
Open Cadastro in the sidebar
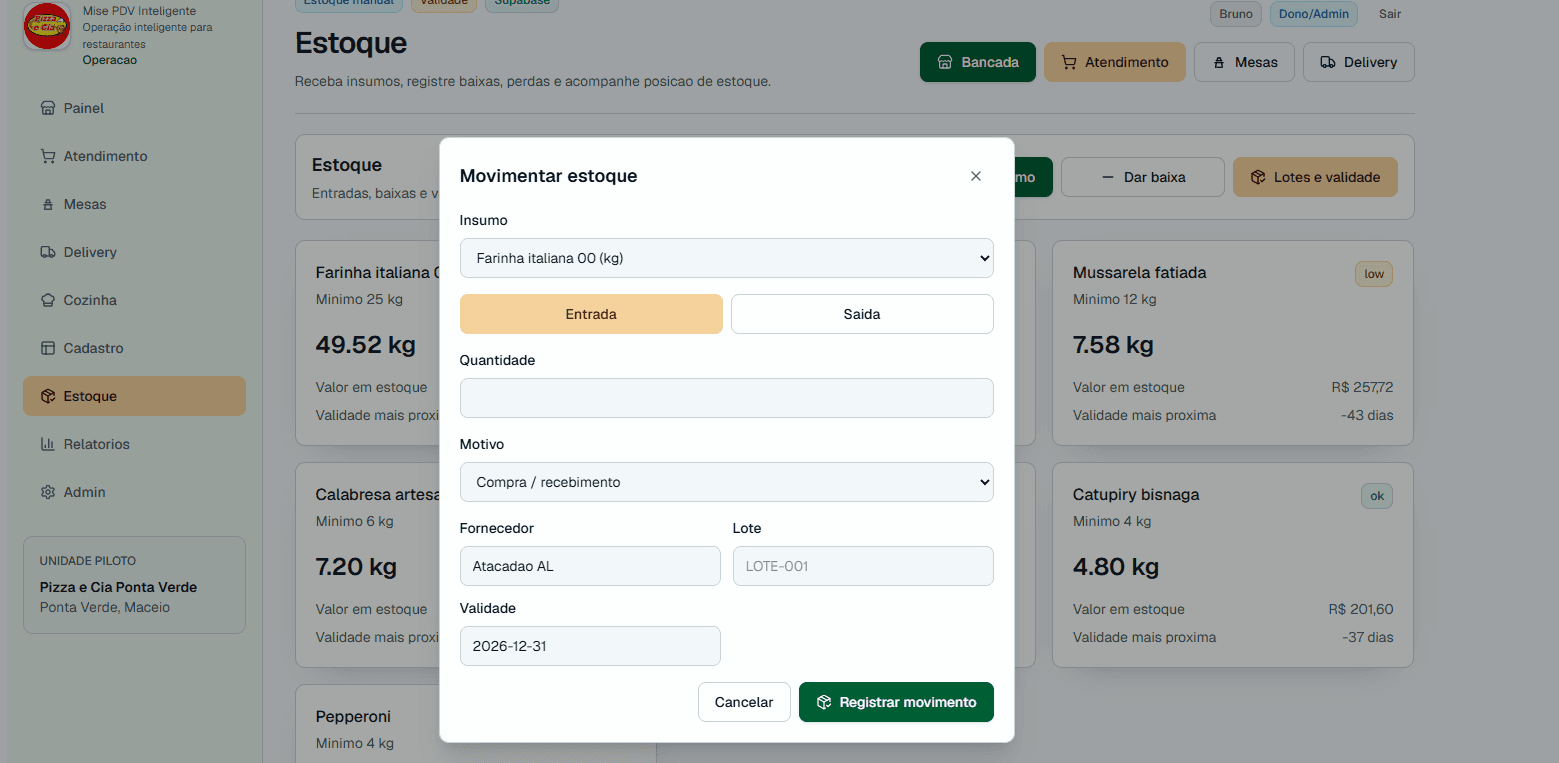tap(134, 348)
